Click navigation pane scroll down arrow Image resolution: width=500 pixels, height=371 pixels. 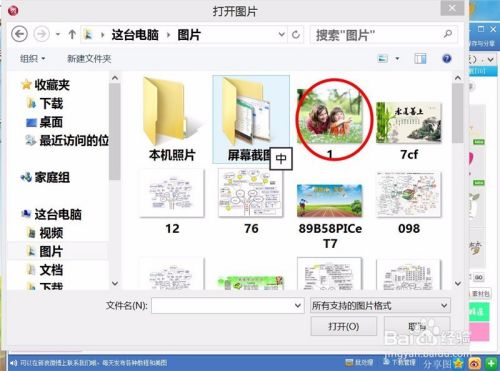pos(115,284)
